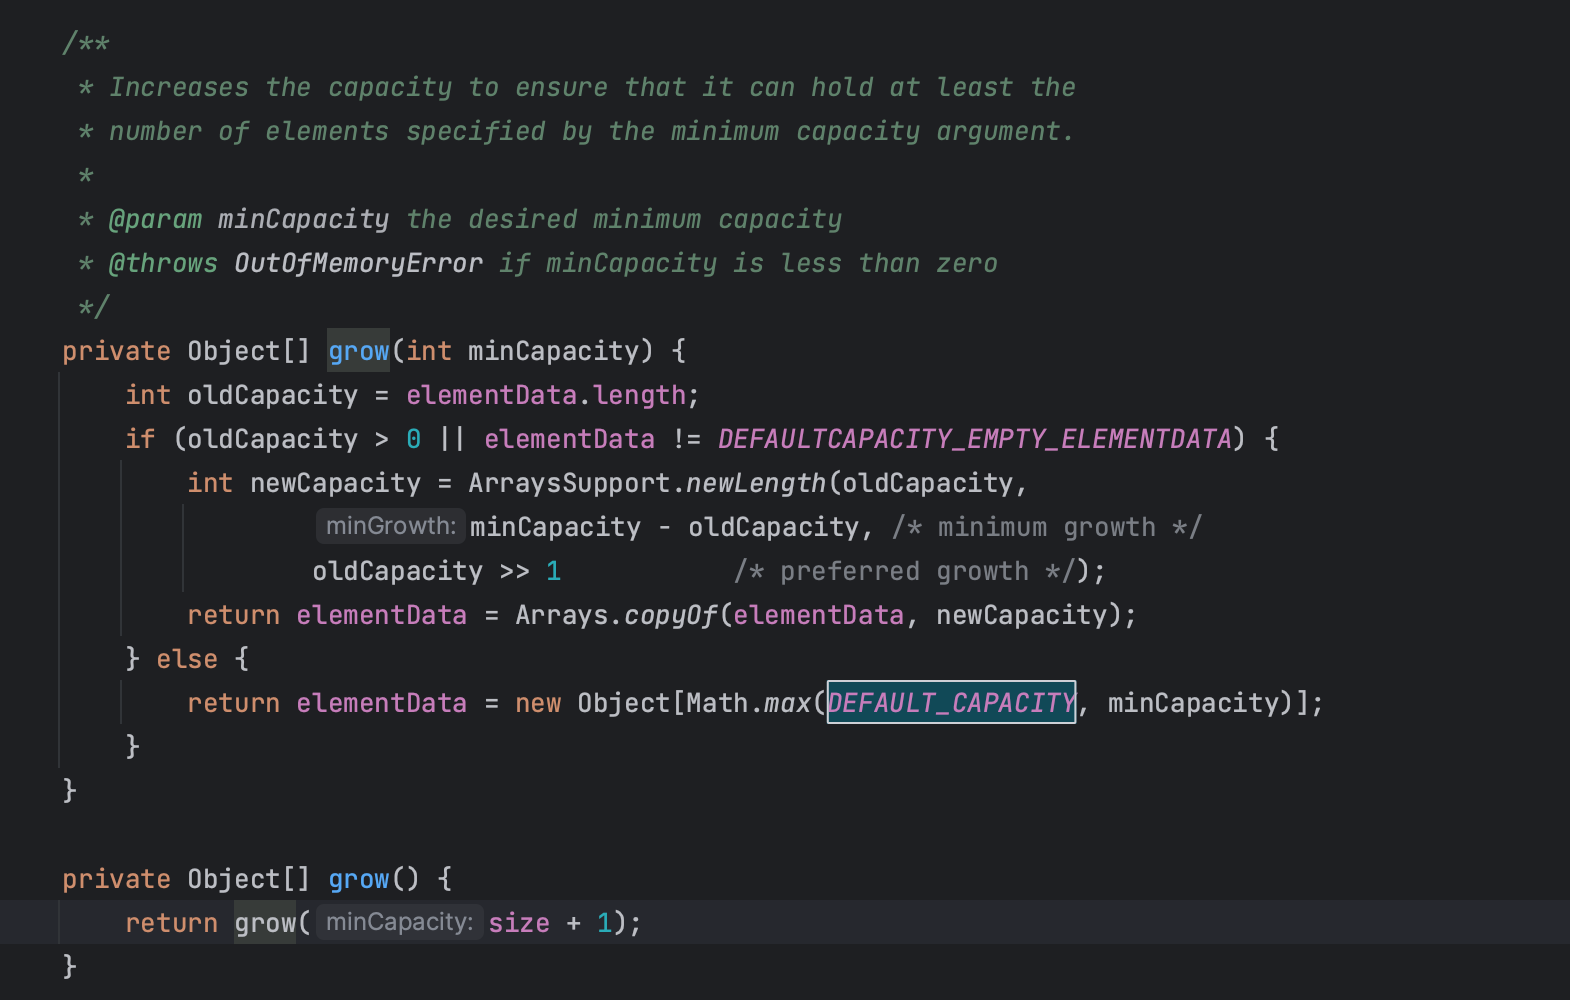1570x1000 pixels.
Task: Click the Javadoc line 'Increases the capacity'
Action: pos(592,87)
